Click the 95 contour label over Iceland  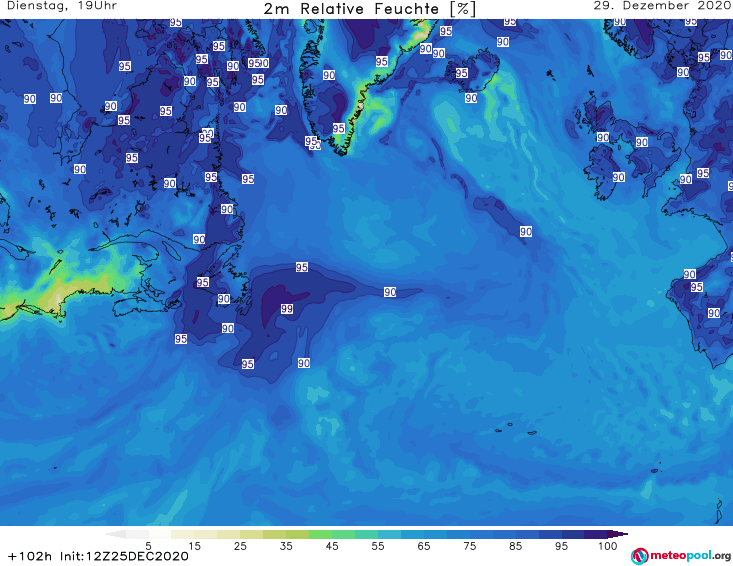pyautogui.click(x=461, y=73)
